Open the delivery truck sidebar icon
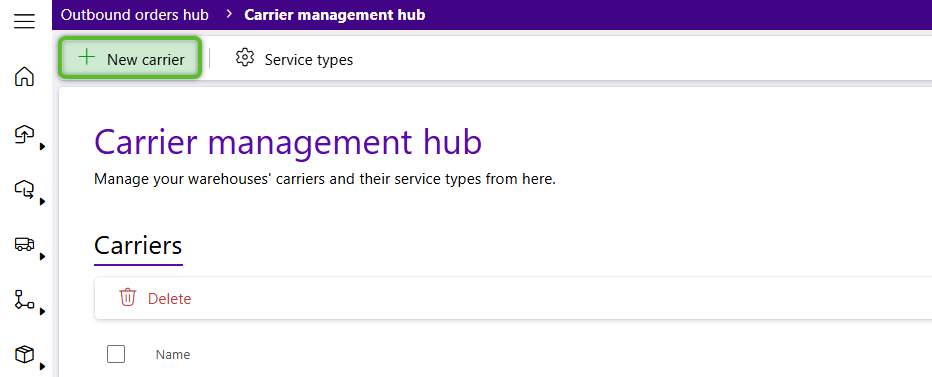Screen dimensions: 932x377 (x=24, y=244)
